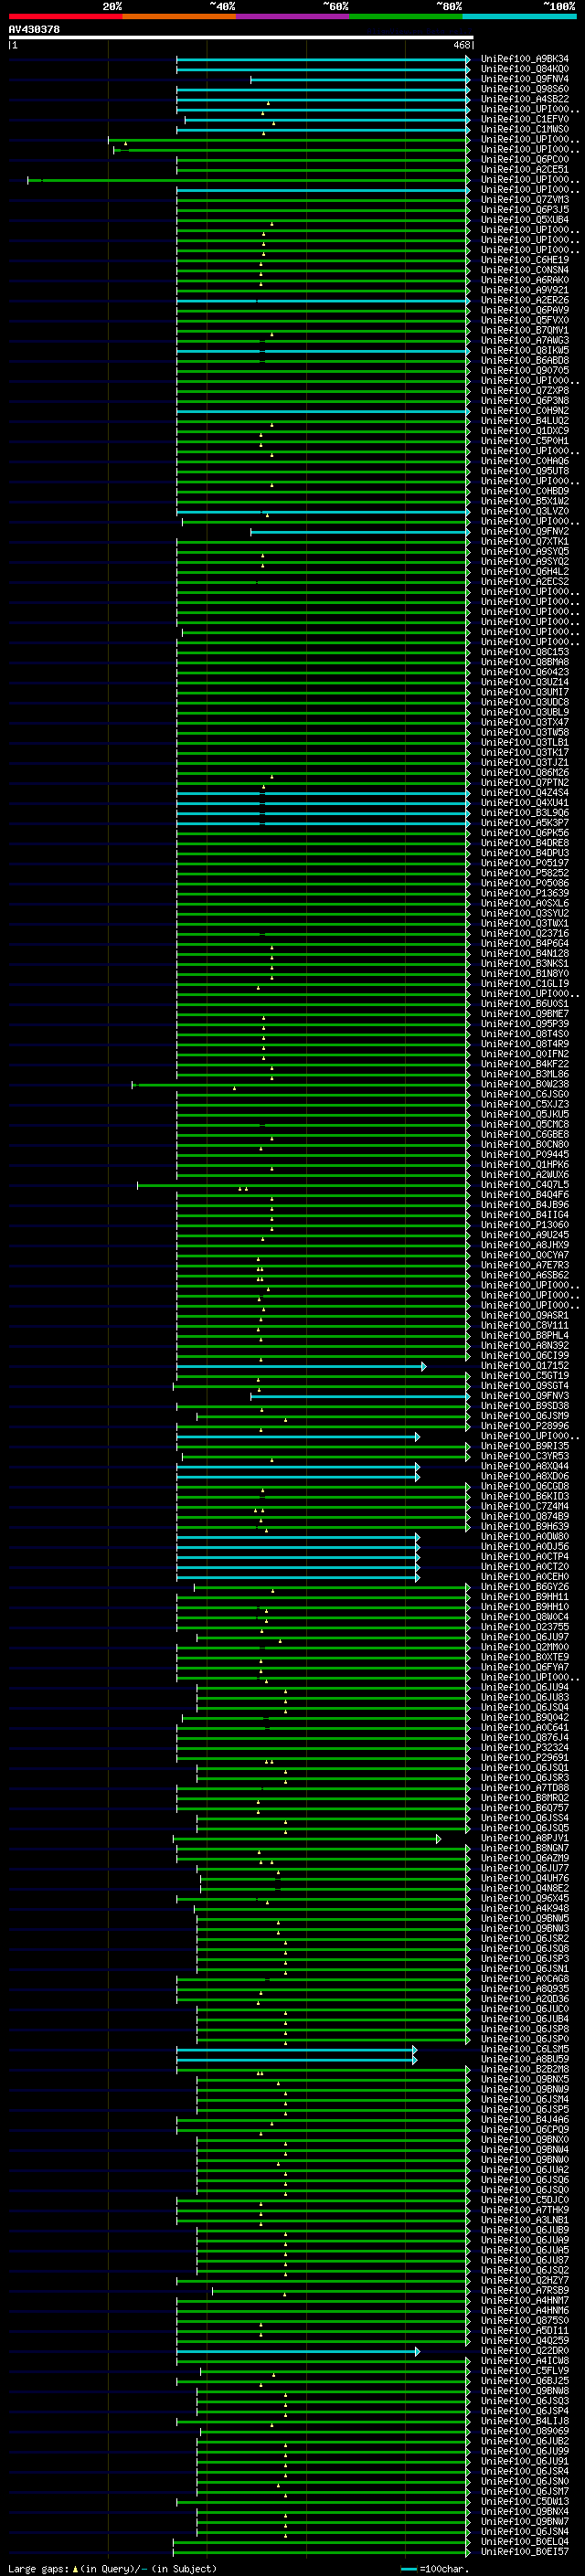Screen dimensions: 585x2576
Task: Click the red 20% identity color segment
Action: (65, 16)
